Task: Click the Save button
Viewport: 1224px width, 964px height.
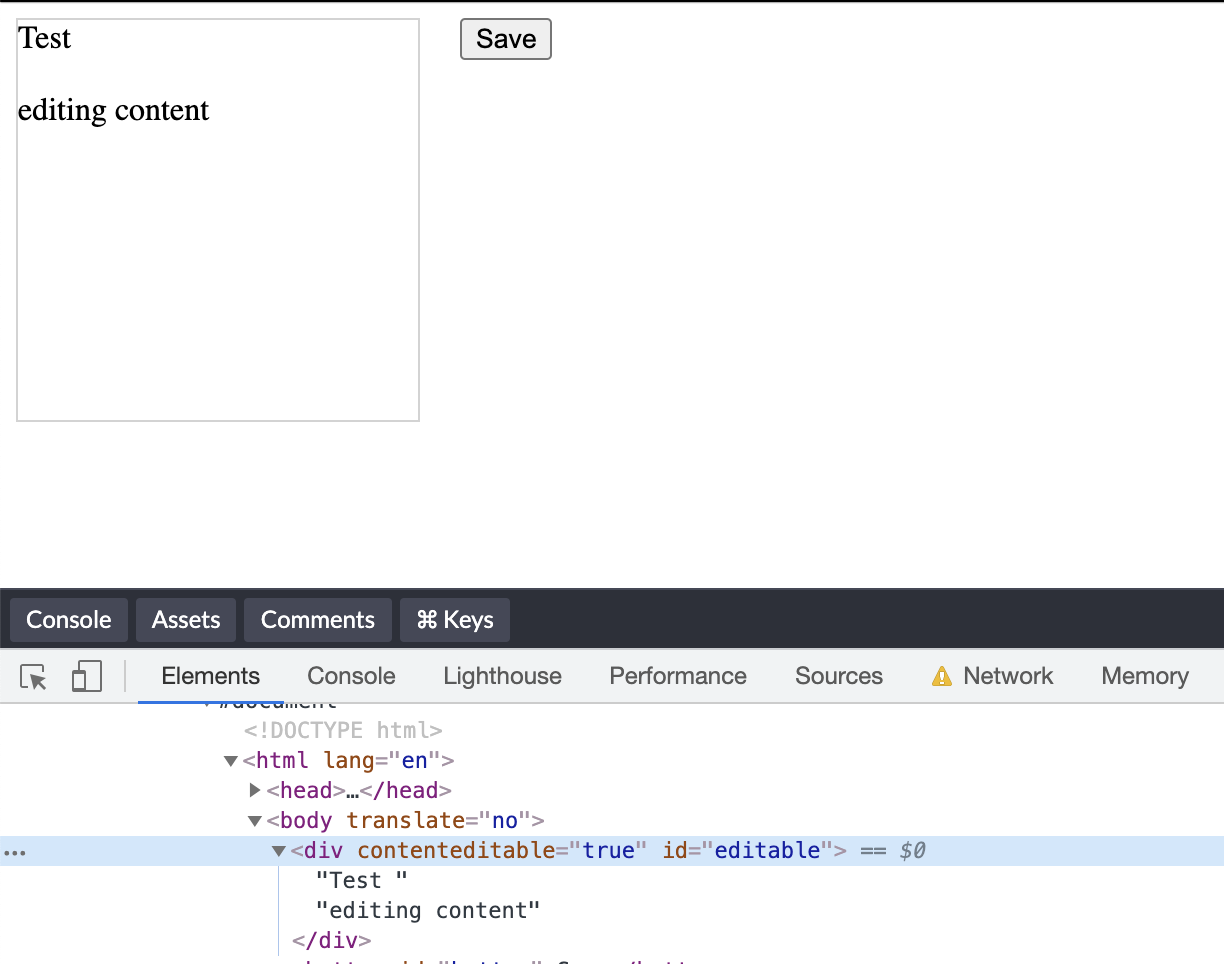Action: point(505,39)
